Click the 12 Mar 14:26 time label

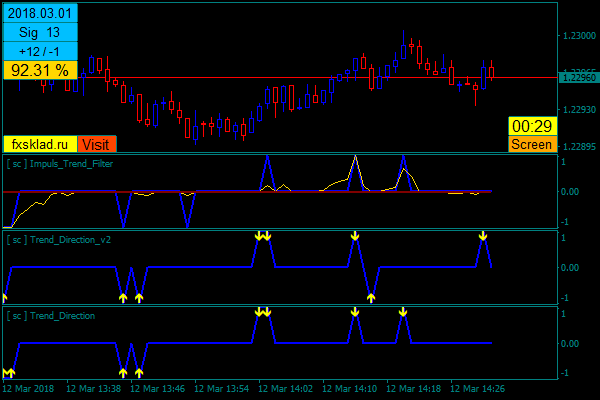[x=478, y=389]
